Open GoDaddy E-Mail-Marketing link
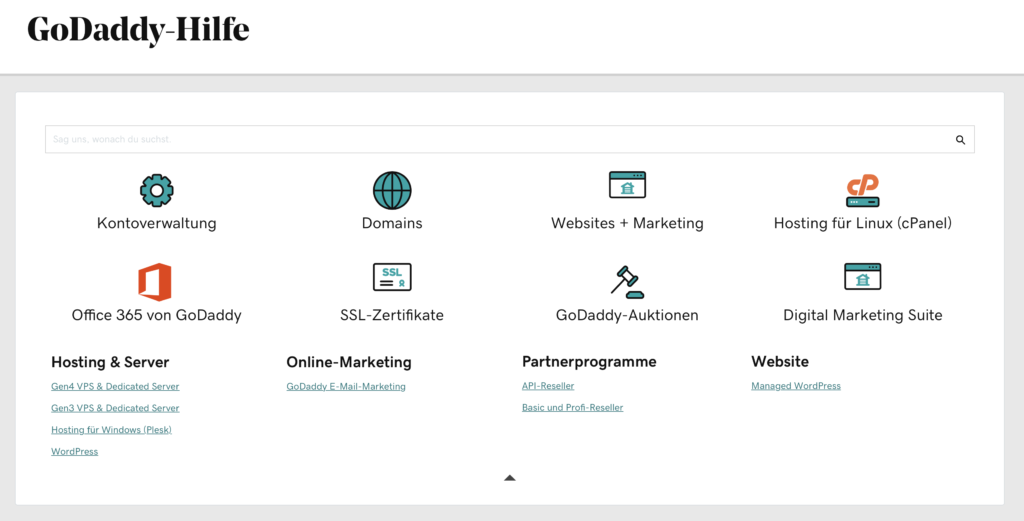The image size is (1024, 521). pos(346,387)
